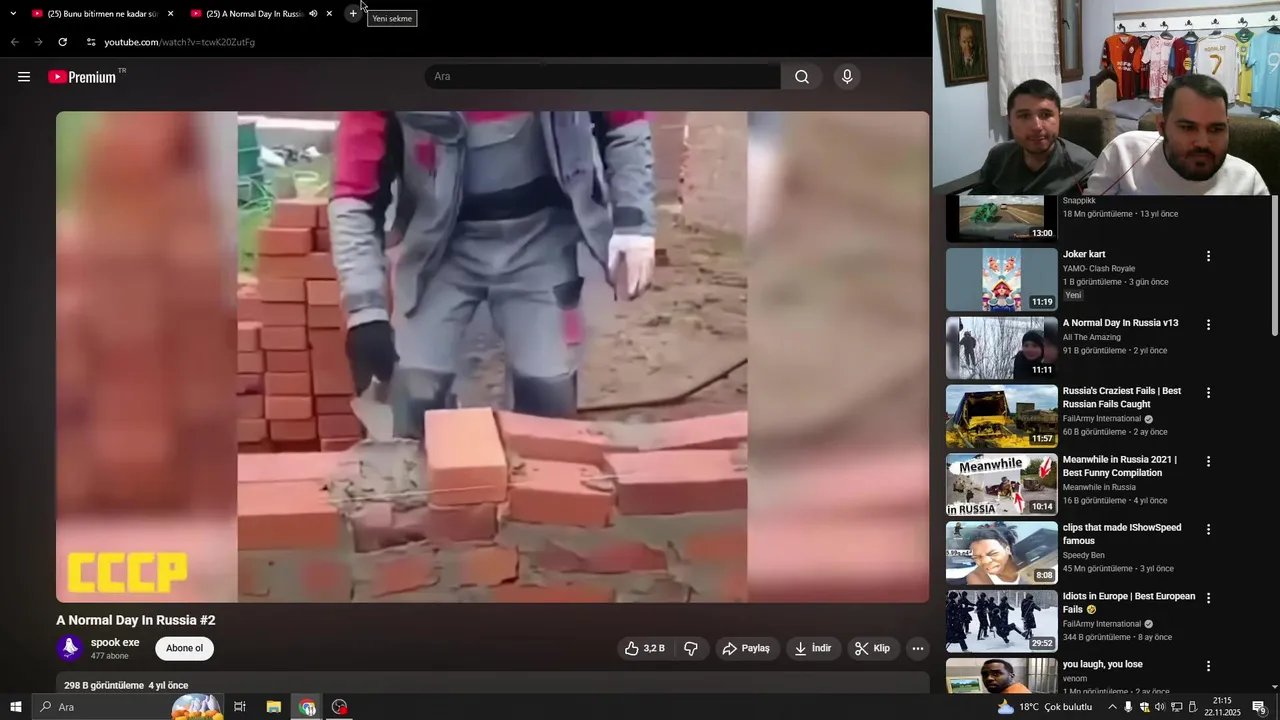Image resolution: width=1280 pixels, height=720 pixels.
Task: Share the video via Paylaş
Action: coord(746,648)
